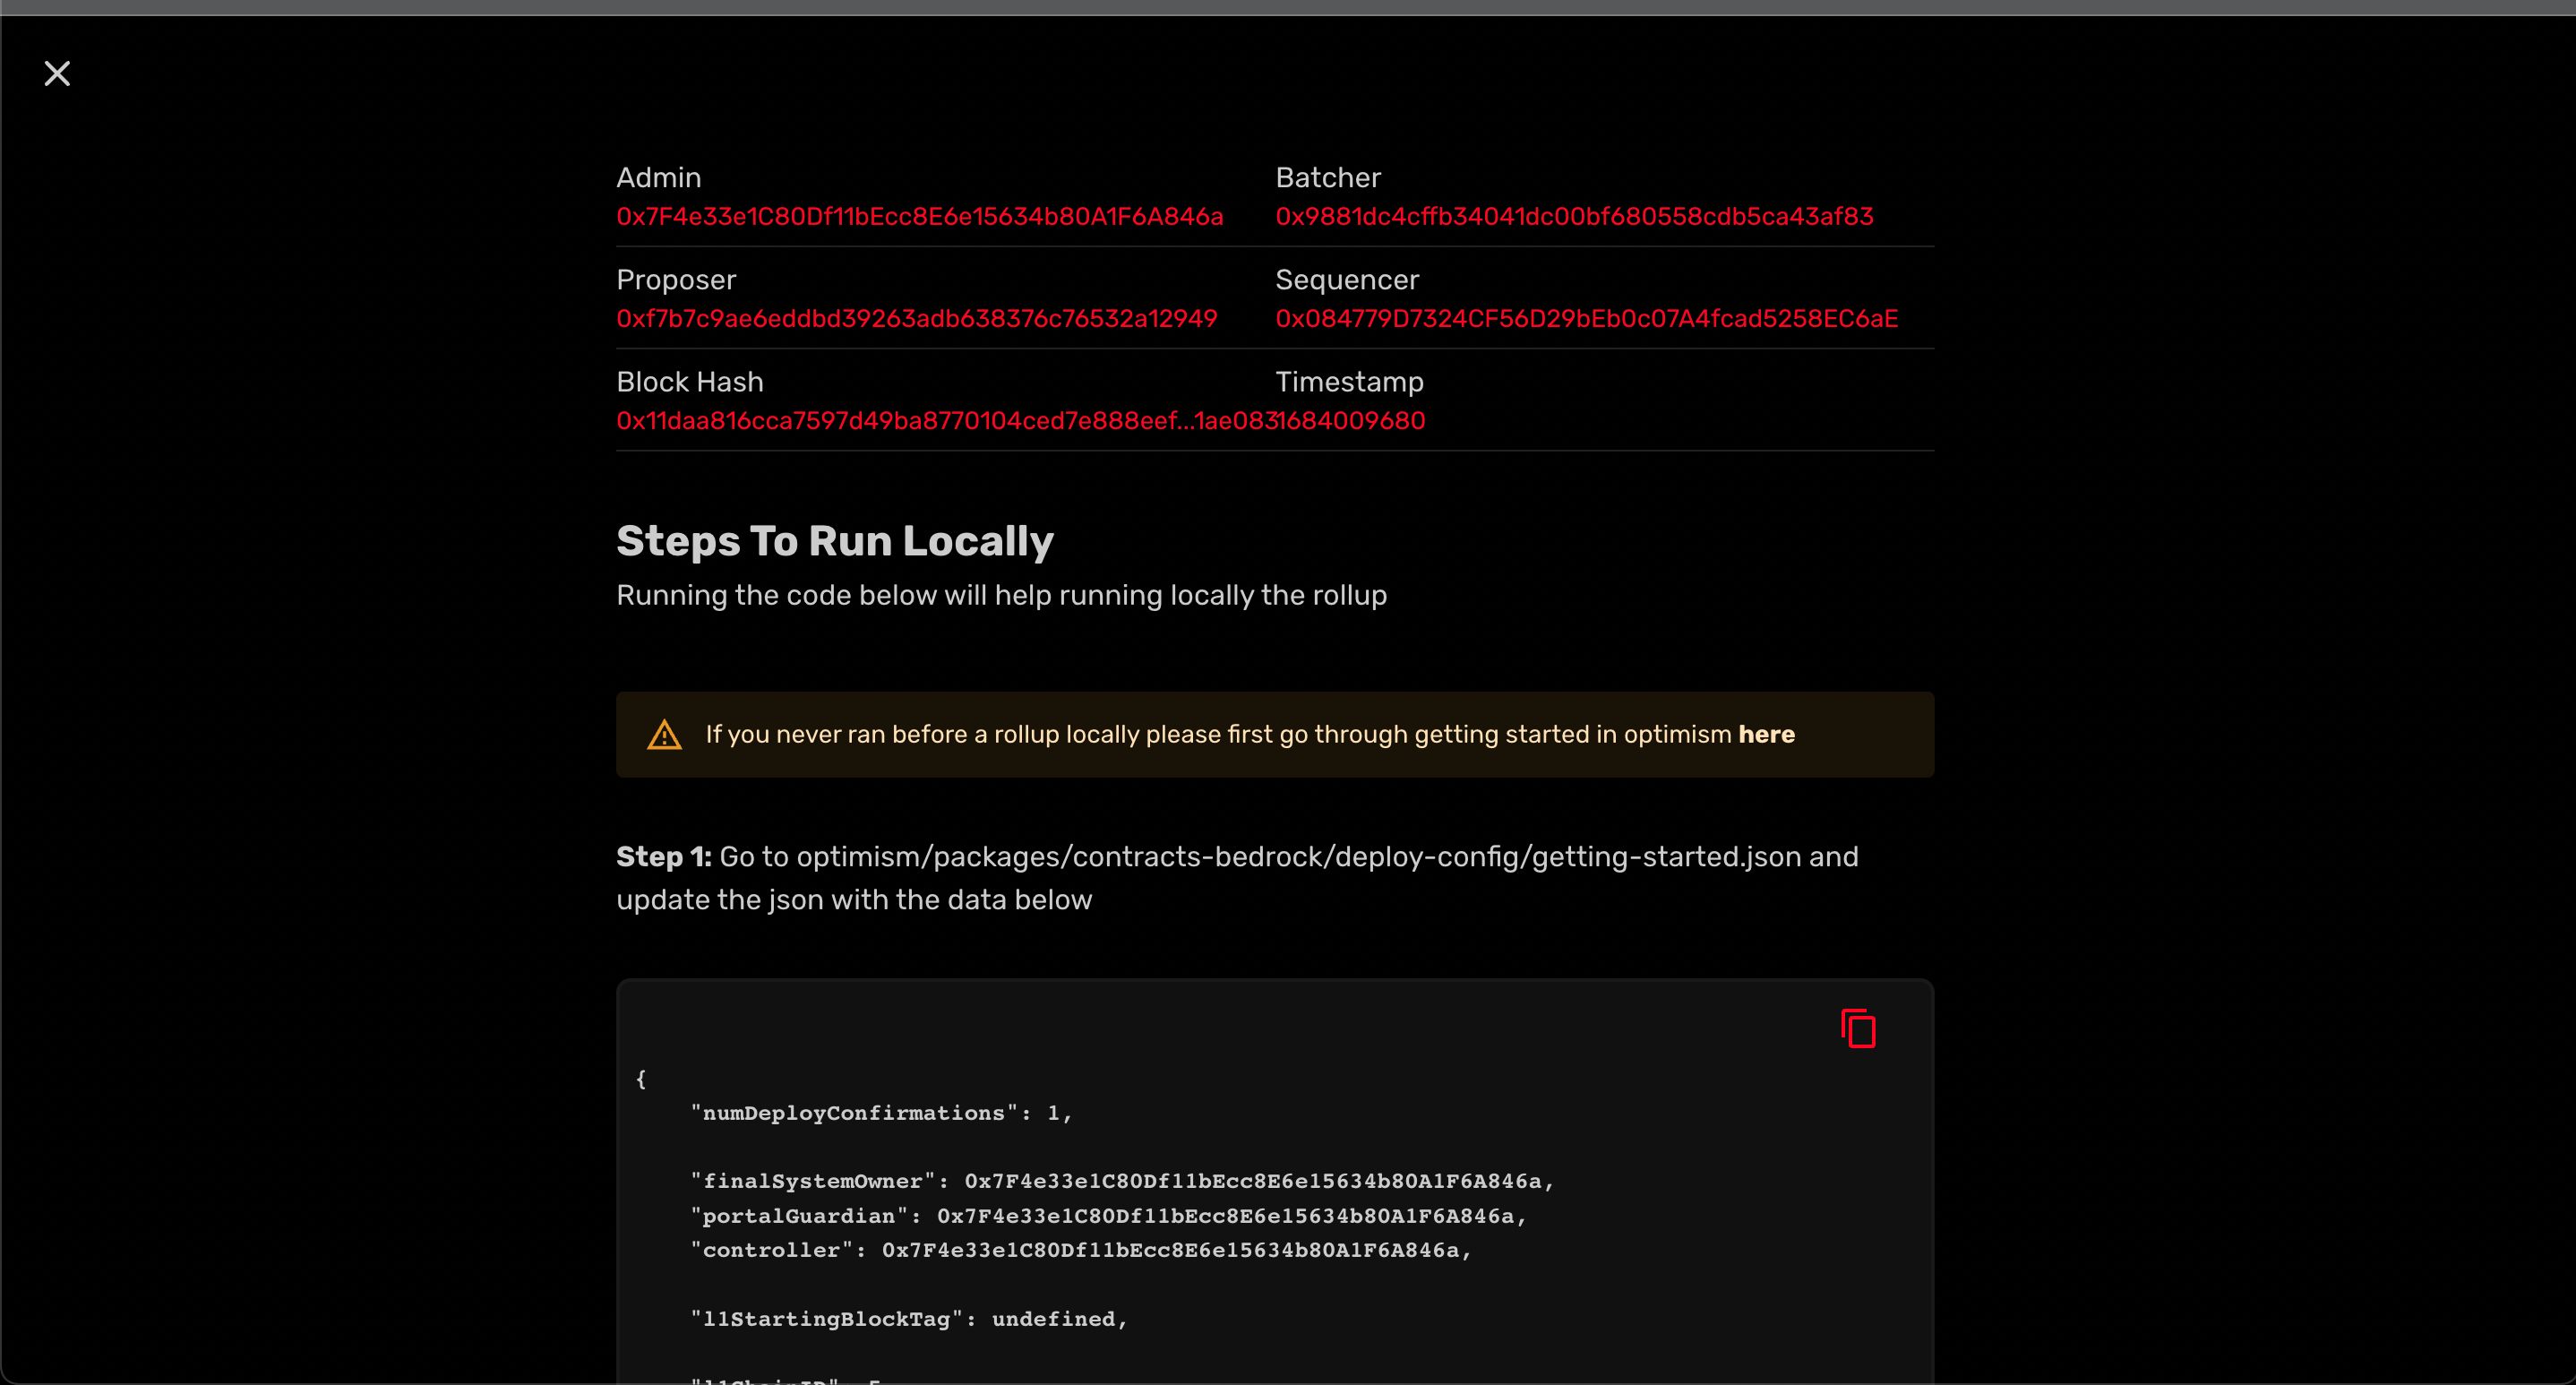The width and height of the screenshot is (2576, 1385).
Task: Select the Proposer label
Action: point(676,280)
